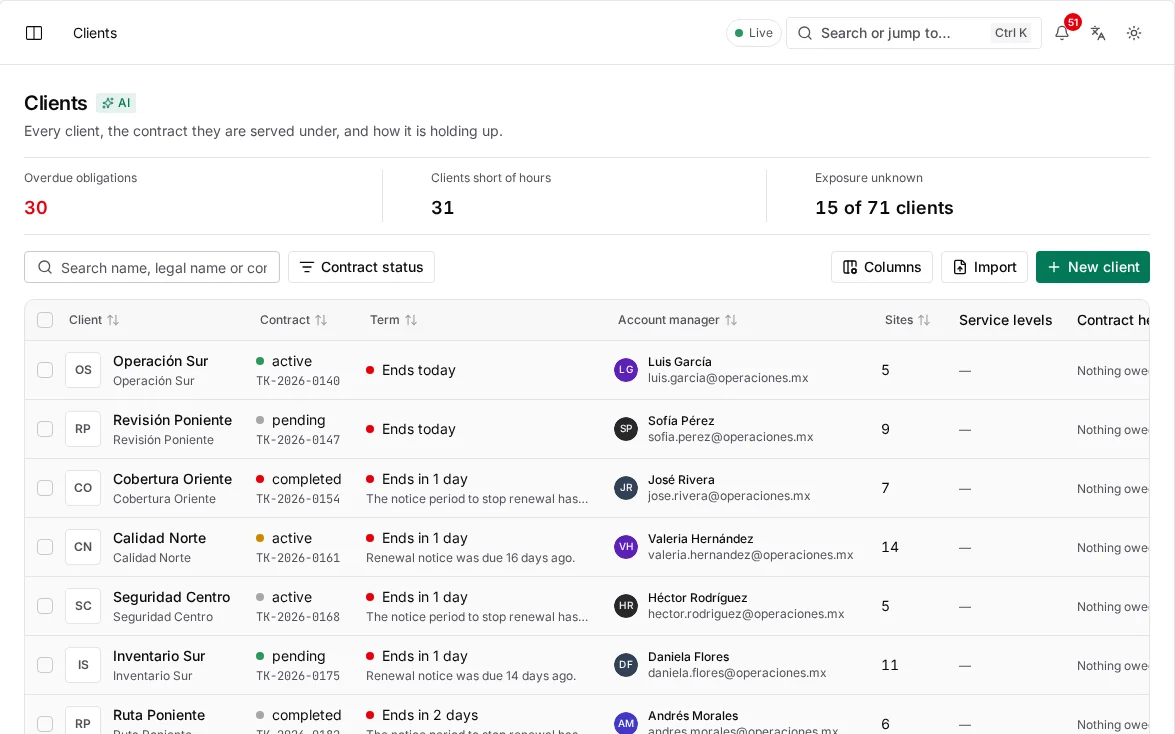Click the IS initials tile of Inventario Sur

tap(83, 664)
